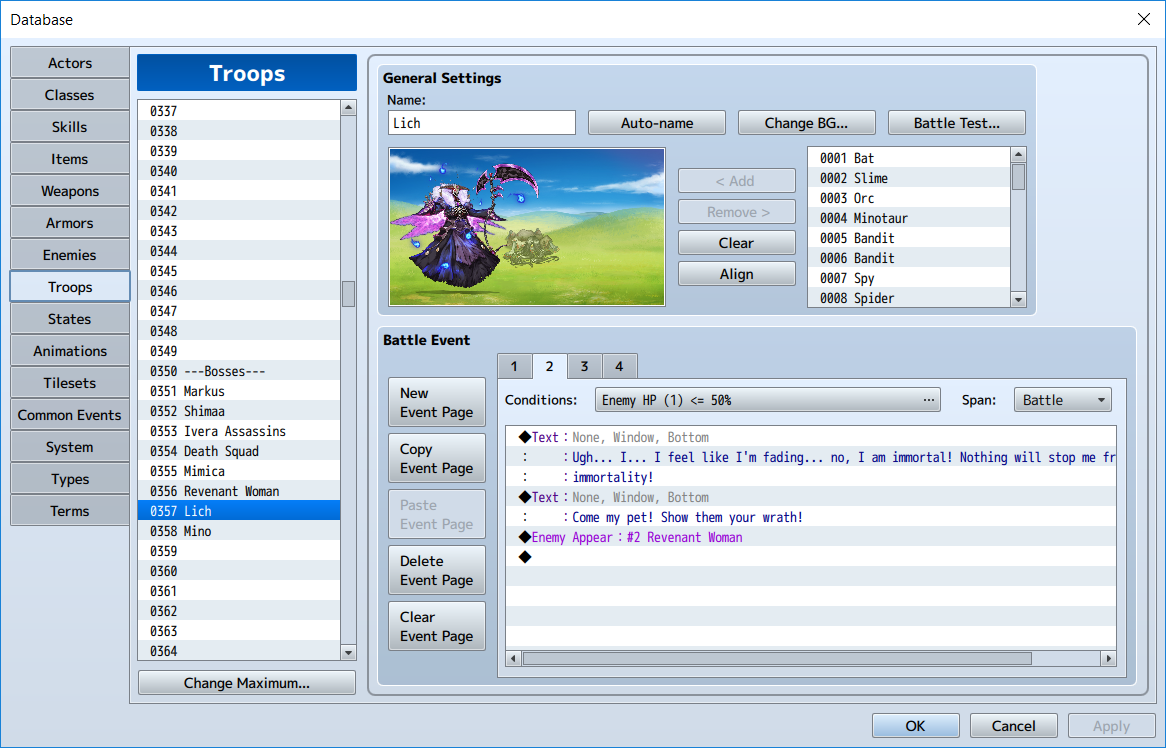Image resolution: width=1166 pixels, height=748 pixels.
Task: Open the States tab
Action: (x=70, y=319)
